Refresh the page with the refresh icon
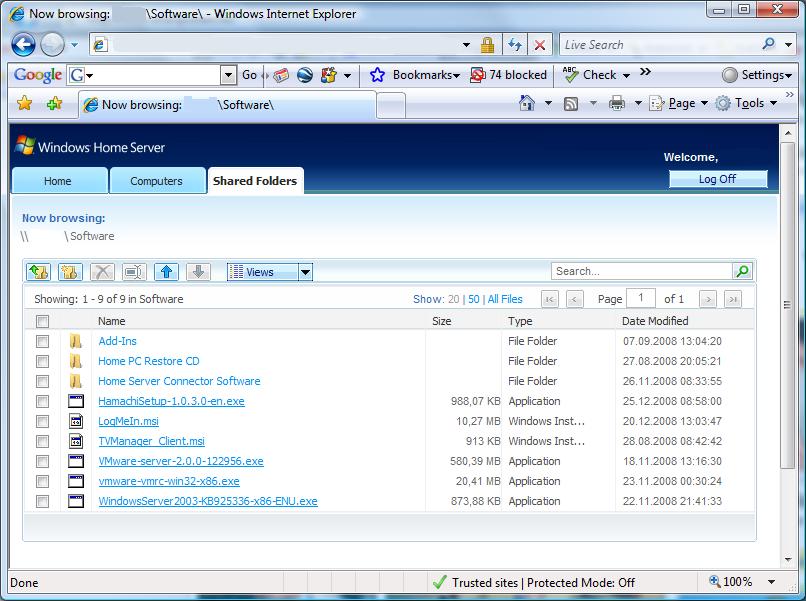This screenshot has height=601, width=806. pos(515,45)
